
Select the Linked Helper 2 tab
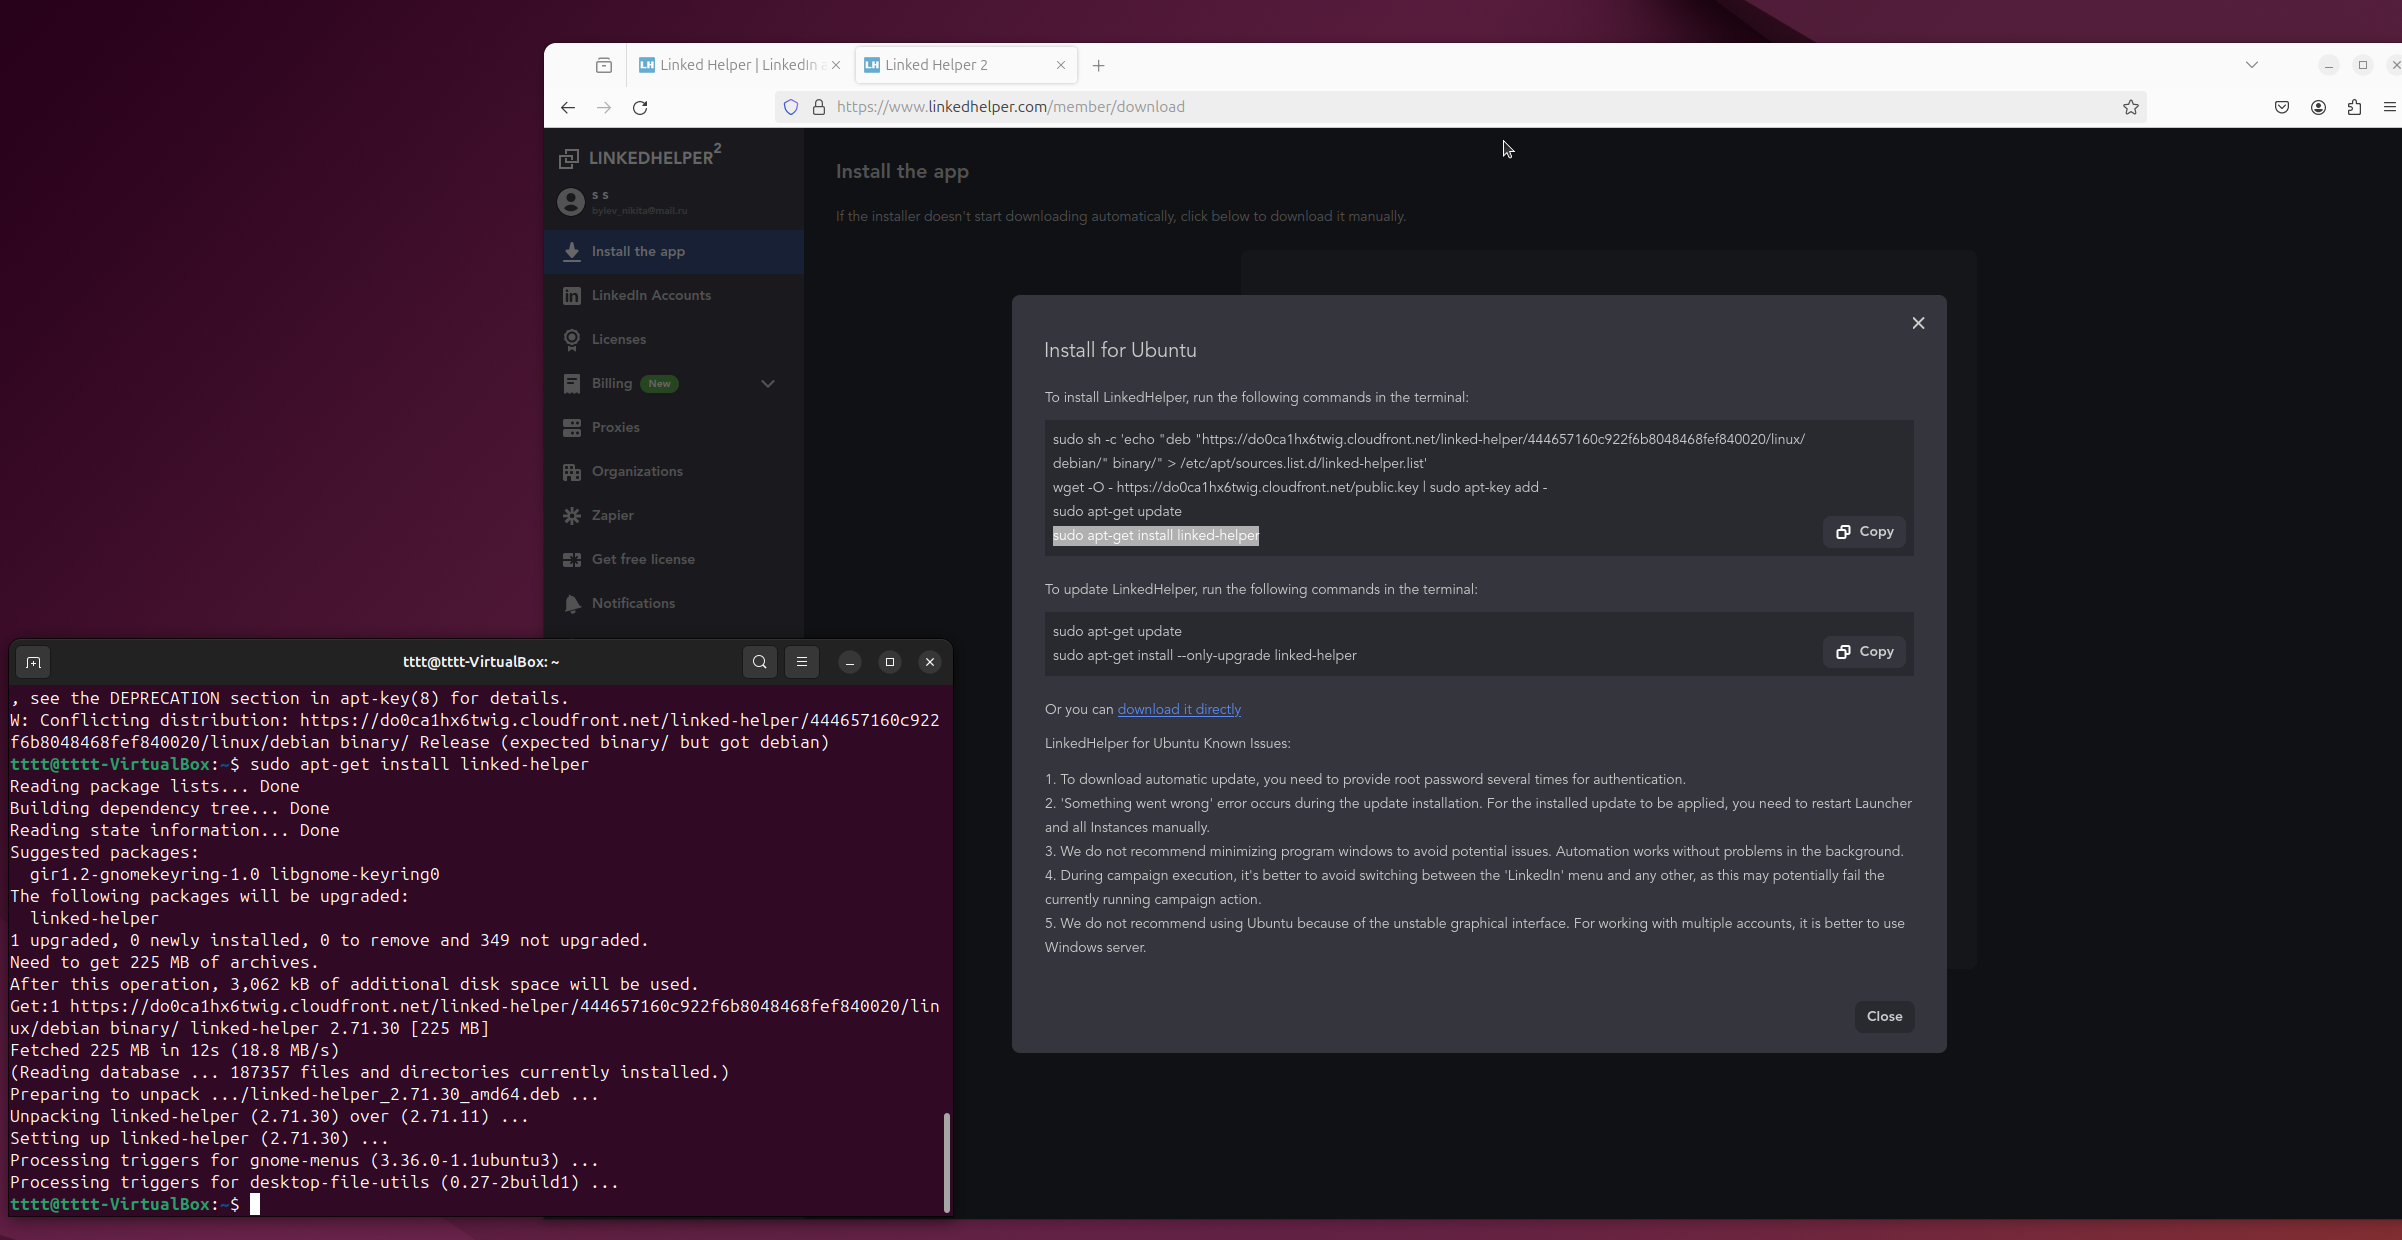pyautogui.click(x=965, y=65)
